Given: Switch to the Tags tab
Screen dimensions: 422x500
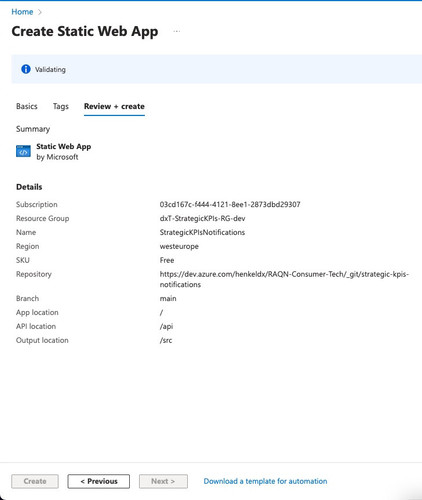Looking at the screenshot, I should click(61, 106).
